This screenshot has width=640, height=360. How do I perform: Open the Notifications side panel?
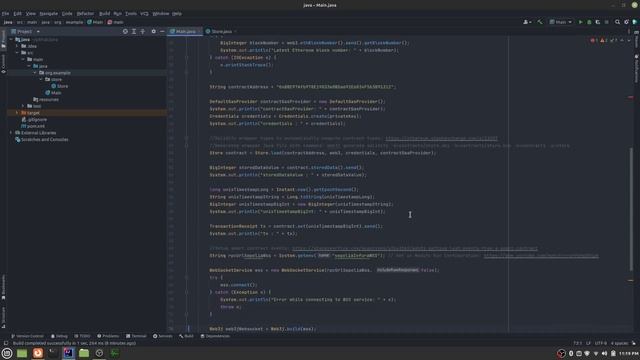click(x=636, y=68)
